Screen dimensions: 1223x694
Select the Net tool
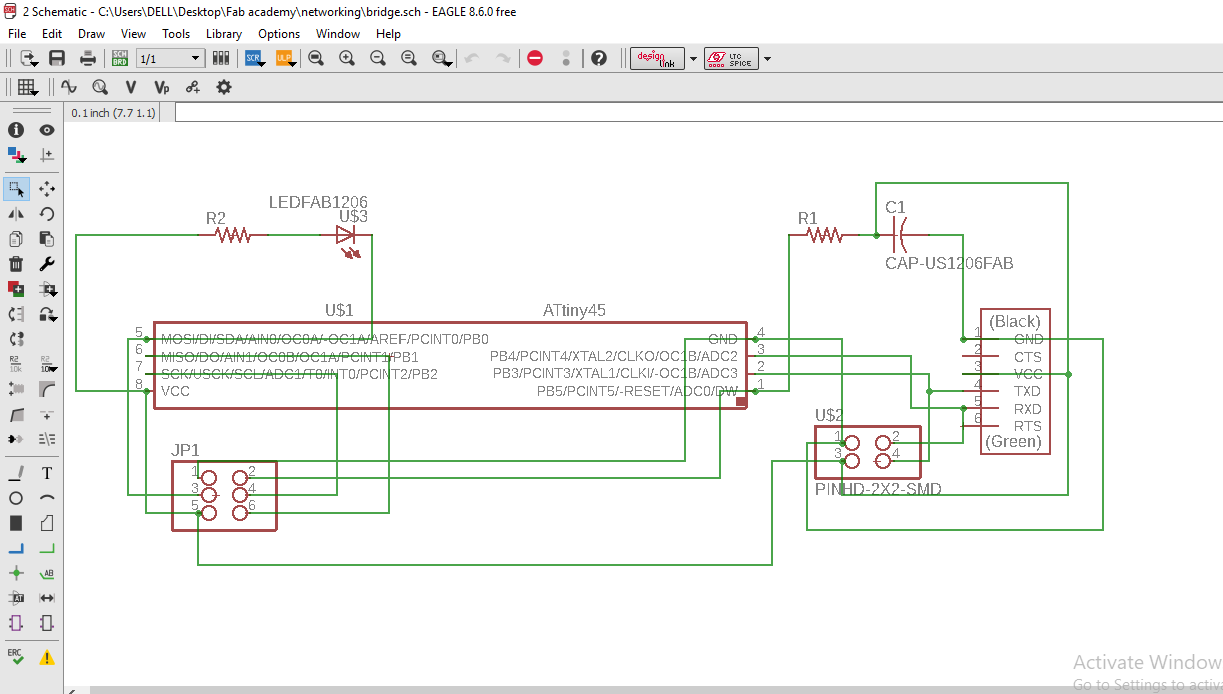click(x=47, y=548)
